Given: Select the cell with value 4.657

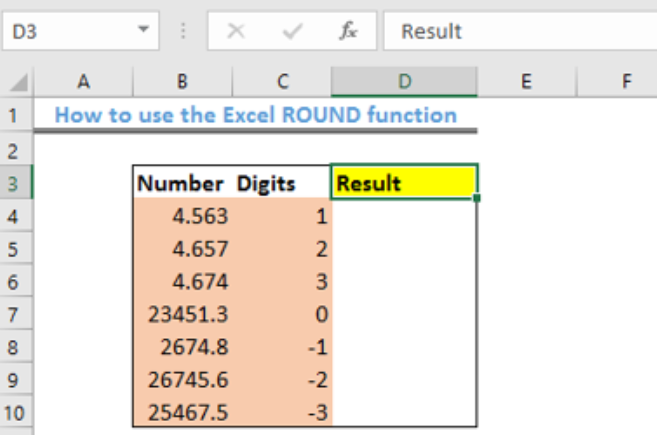Looking at the screenshot, I should coord(183,249).
